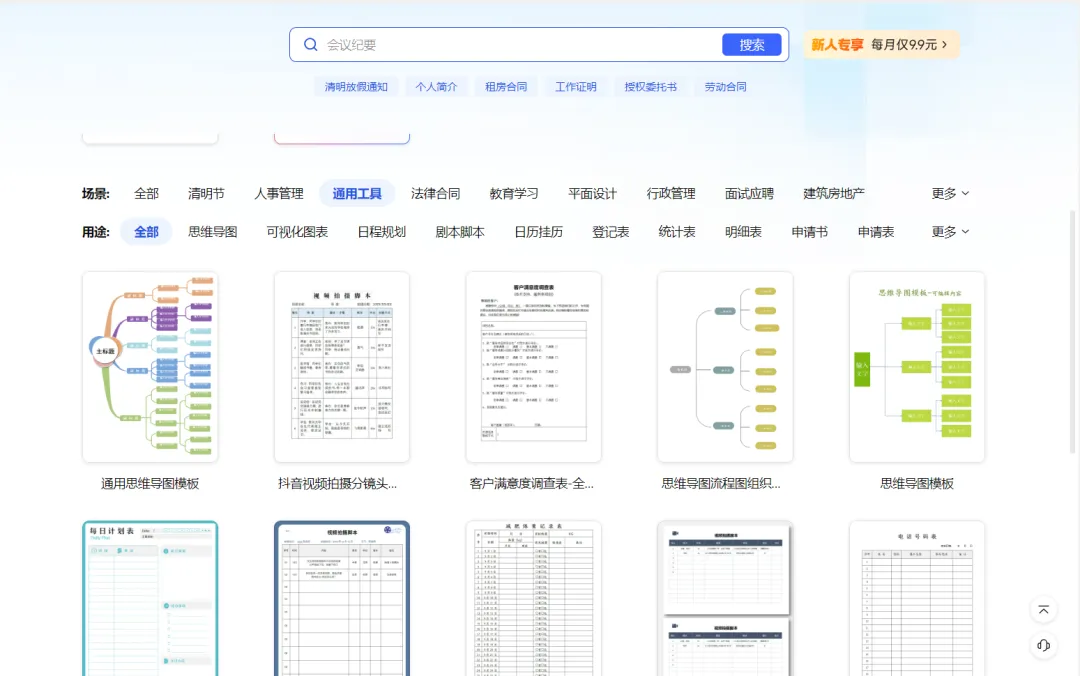The width and height of the screenshot is (1080, 676).
Task: Select the 平面设计 scene filter
Action: click(592, 194)
